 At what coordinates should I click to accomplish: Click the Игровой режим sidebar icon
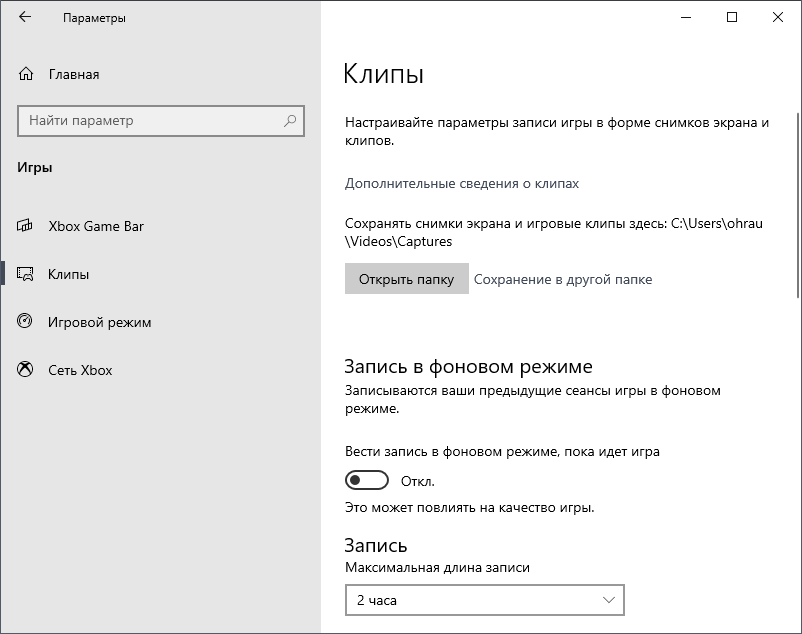(x=26, y=322)
